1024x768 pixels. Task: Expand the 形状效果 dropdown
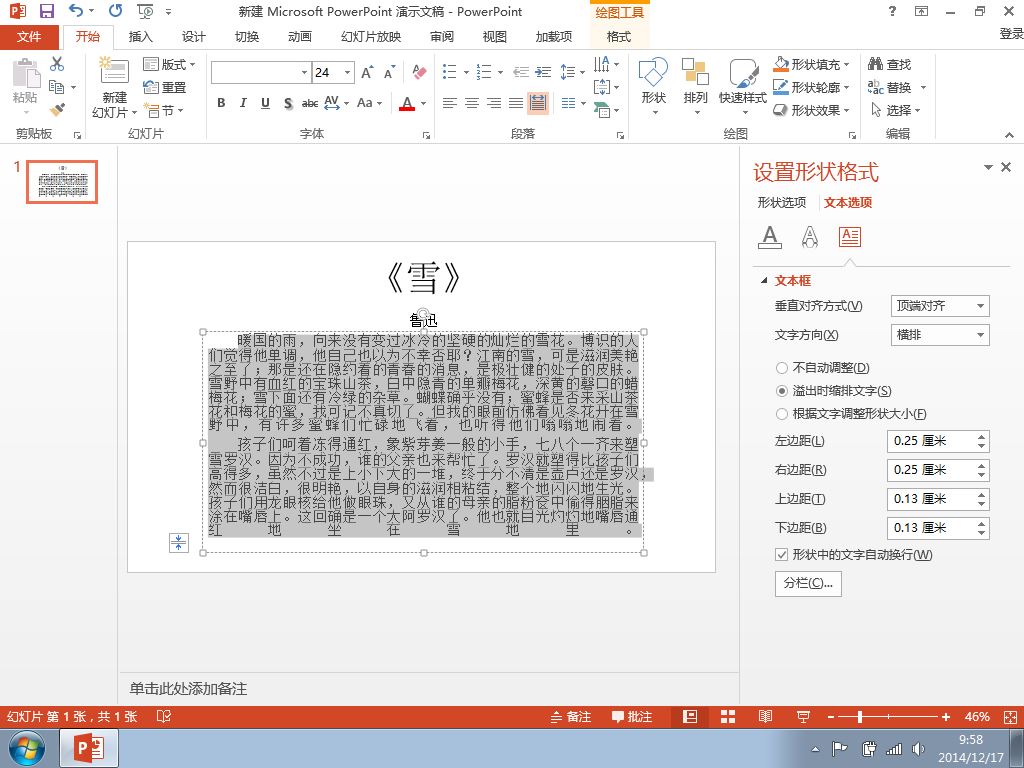(846, 110)
